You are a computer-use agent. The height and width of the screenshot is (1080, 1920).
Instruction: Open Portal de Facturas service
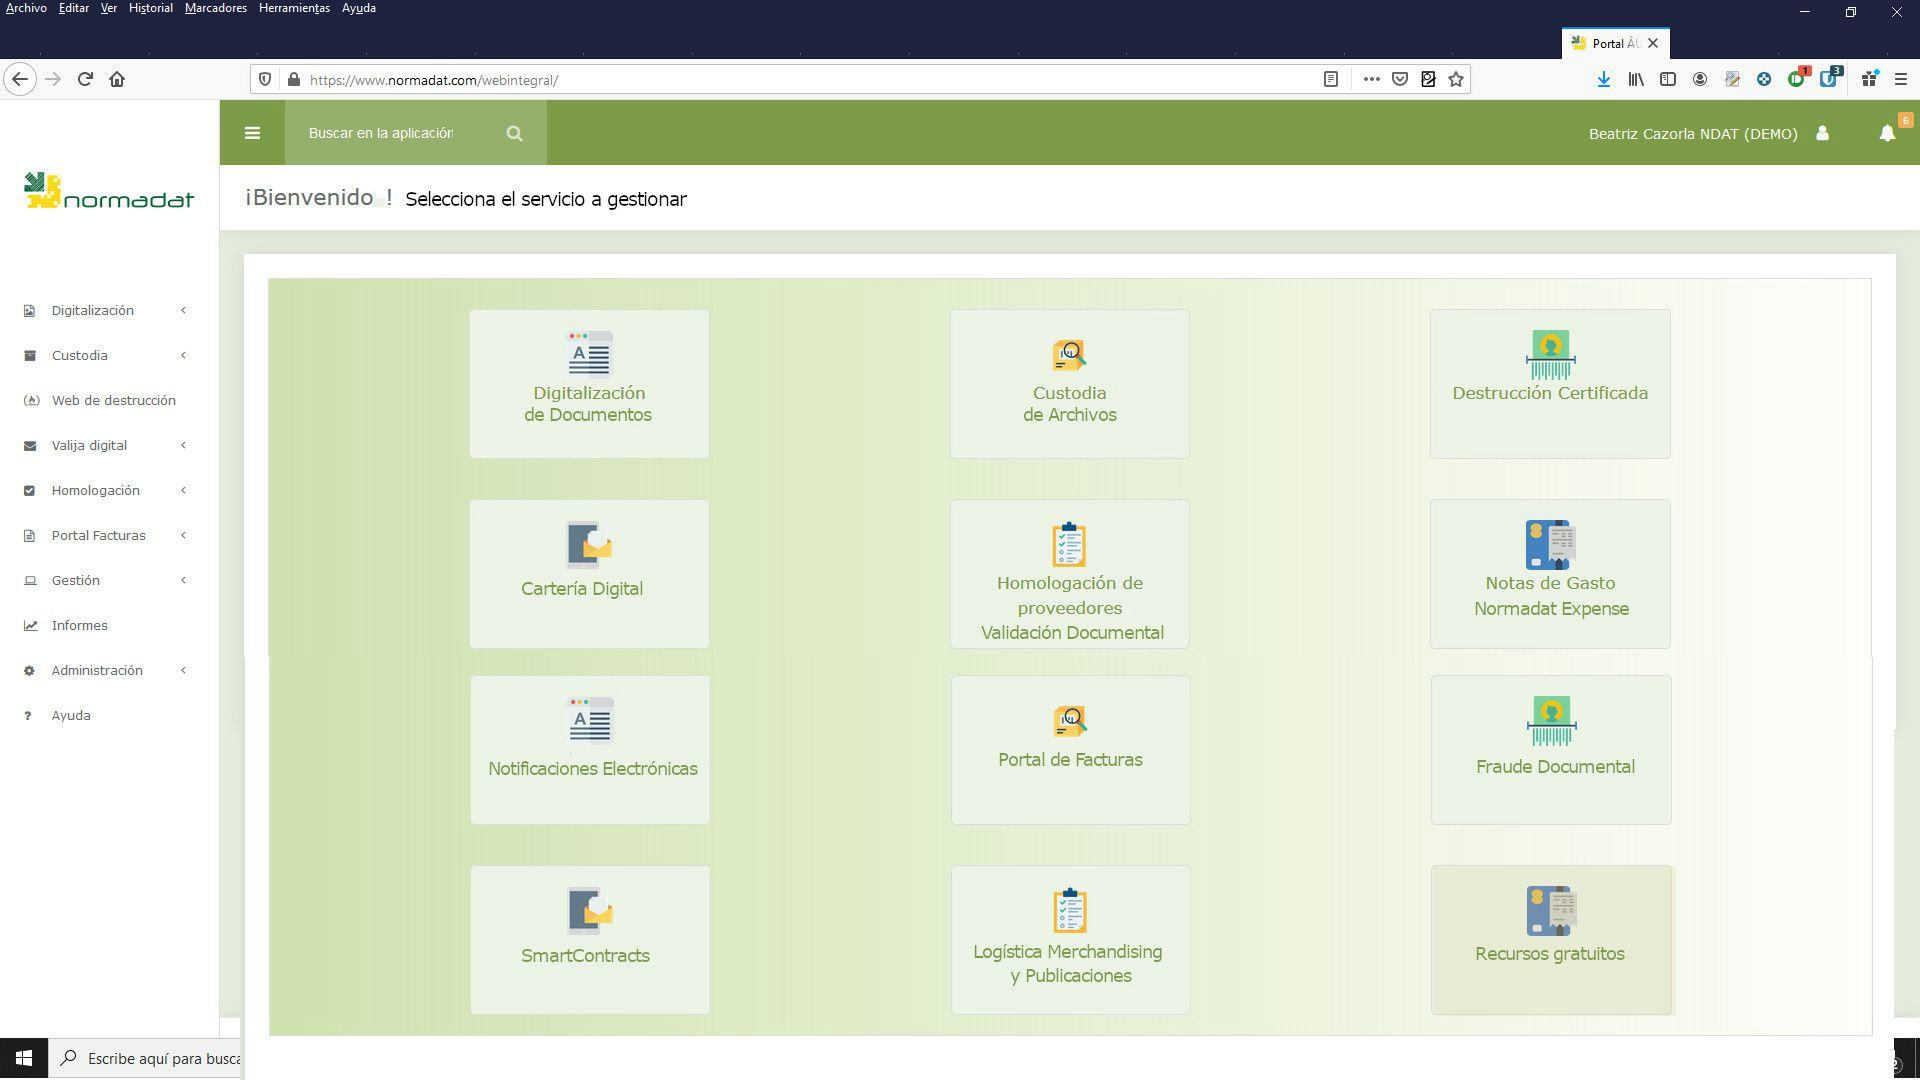pyautogui.click(x=1070, y=750)
